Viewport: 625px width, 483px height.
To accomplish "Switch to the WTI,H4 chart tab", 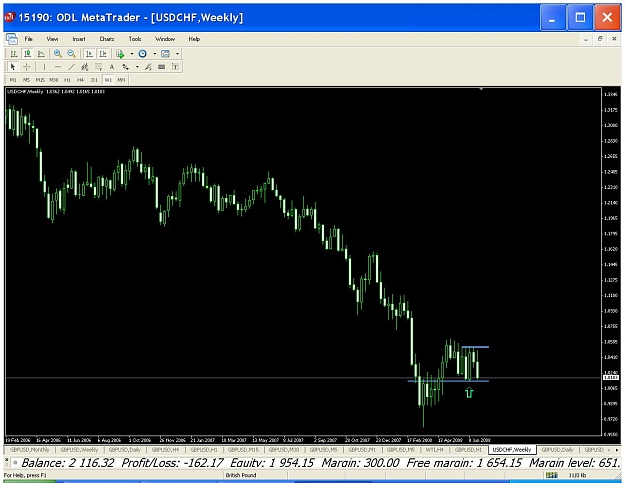I will [434, 450].
